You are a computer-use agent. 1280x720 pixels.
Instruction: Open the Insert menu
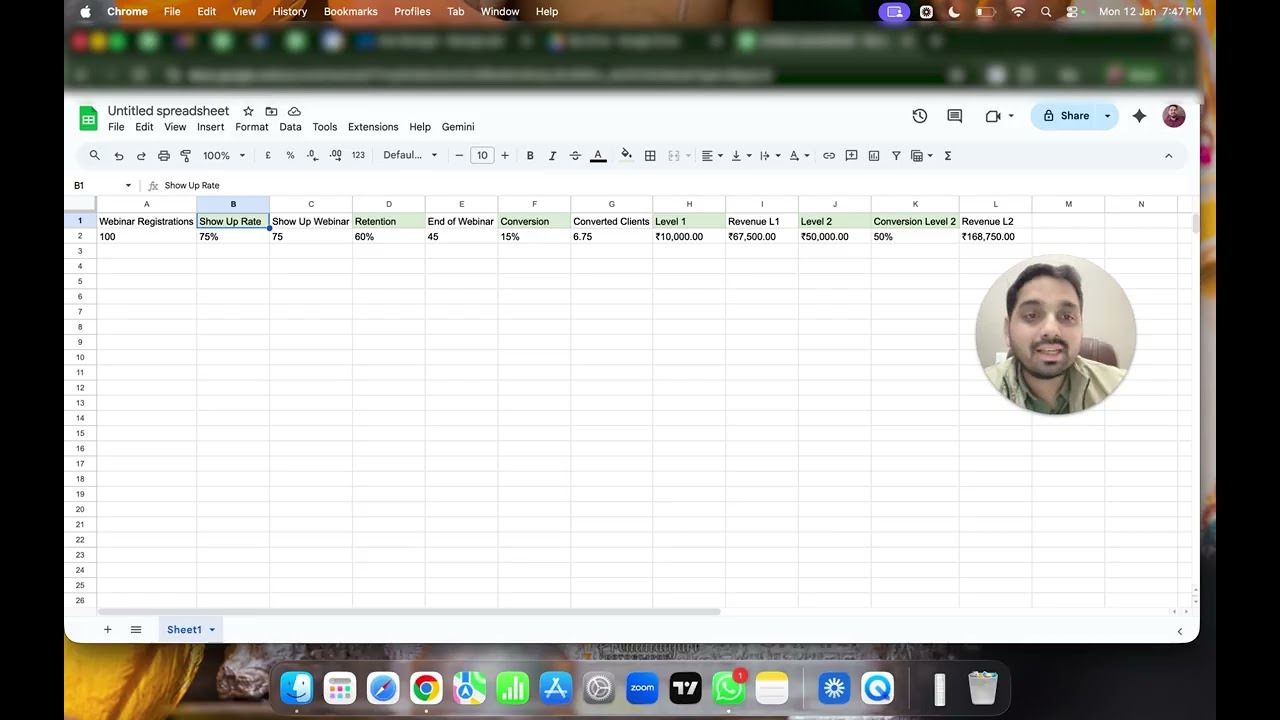[x=210, y=127]
